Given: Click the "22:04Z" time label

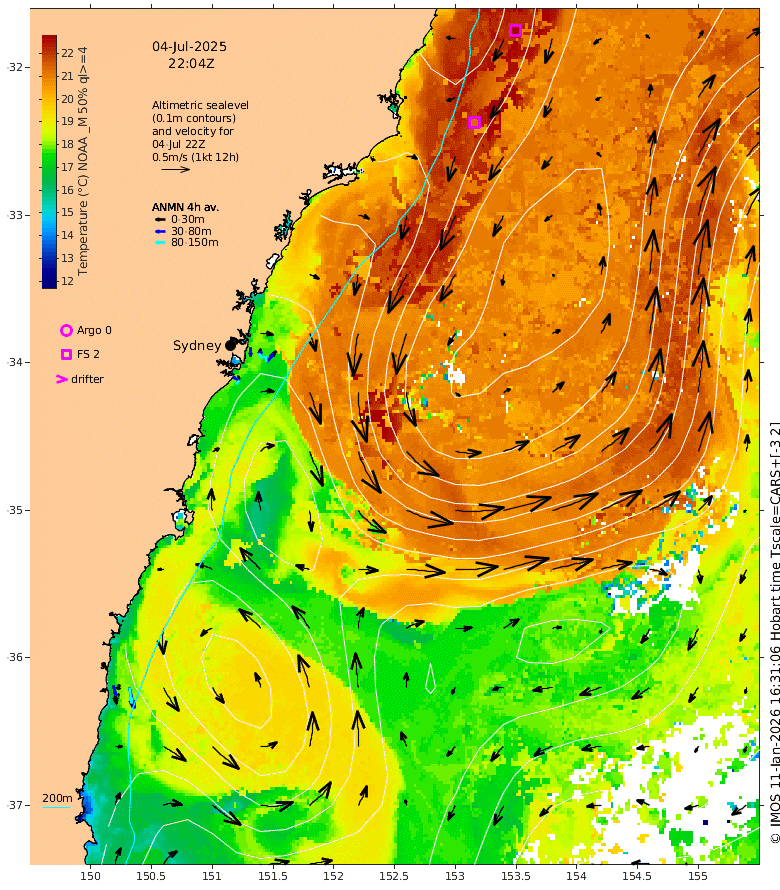Looking at the screenshot, I should point(191,64).
